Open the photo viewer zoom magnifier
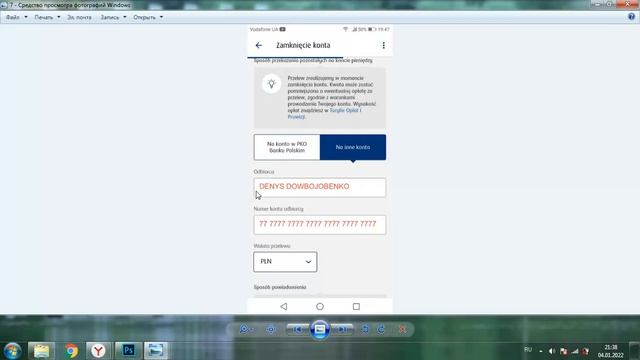This screenshot has width=640, height=360. pyautogui.click(x=245, y=329)
